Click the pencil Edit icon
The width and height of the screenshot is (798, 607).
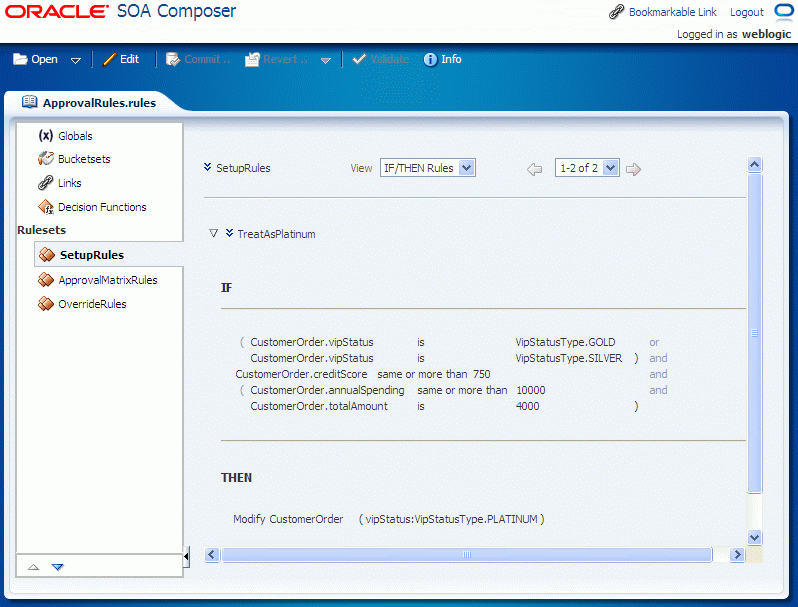109,60
